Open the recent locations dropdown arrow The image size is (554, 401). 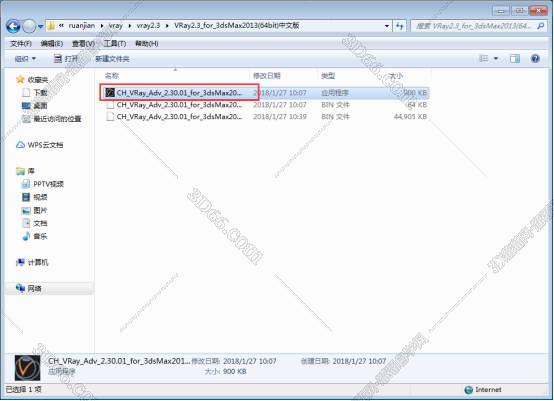41,26
